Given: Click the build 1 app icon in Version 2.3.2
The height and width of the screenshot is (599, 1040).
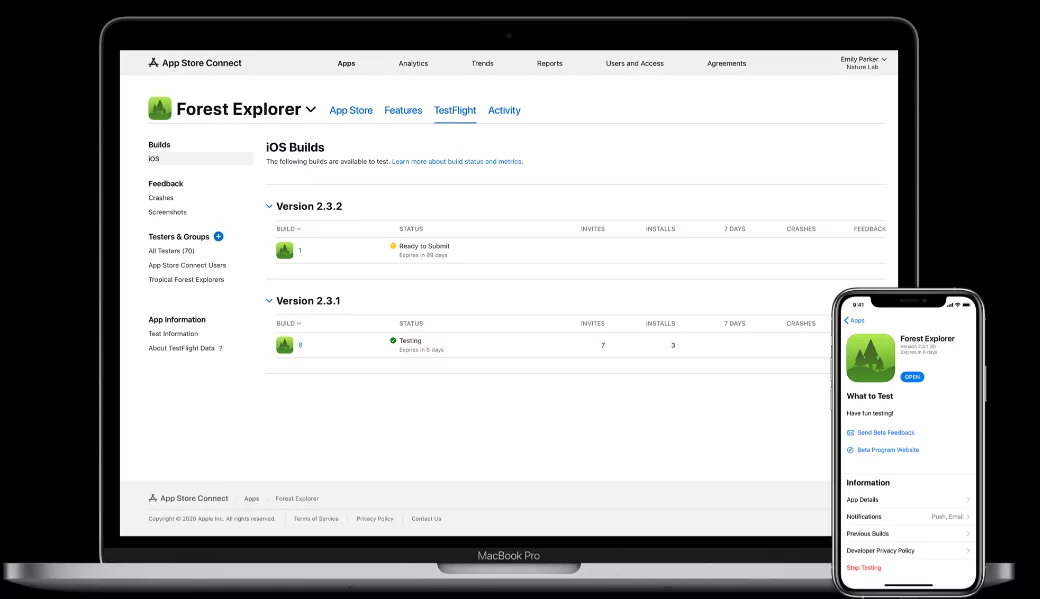Looking at the screenshot, I should (285, 250).
